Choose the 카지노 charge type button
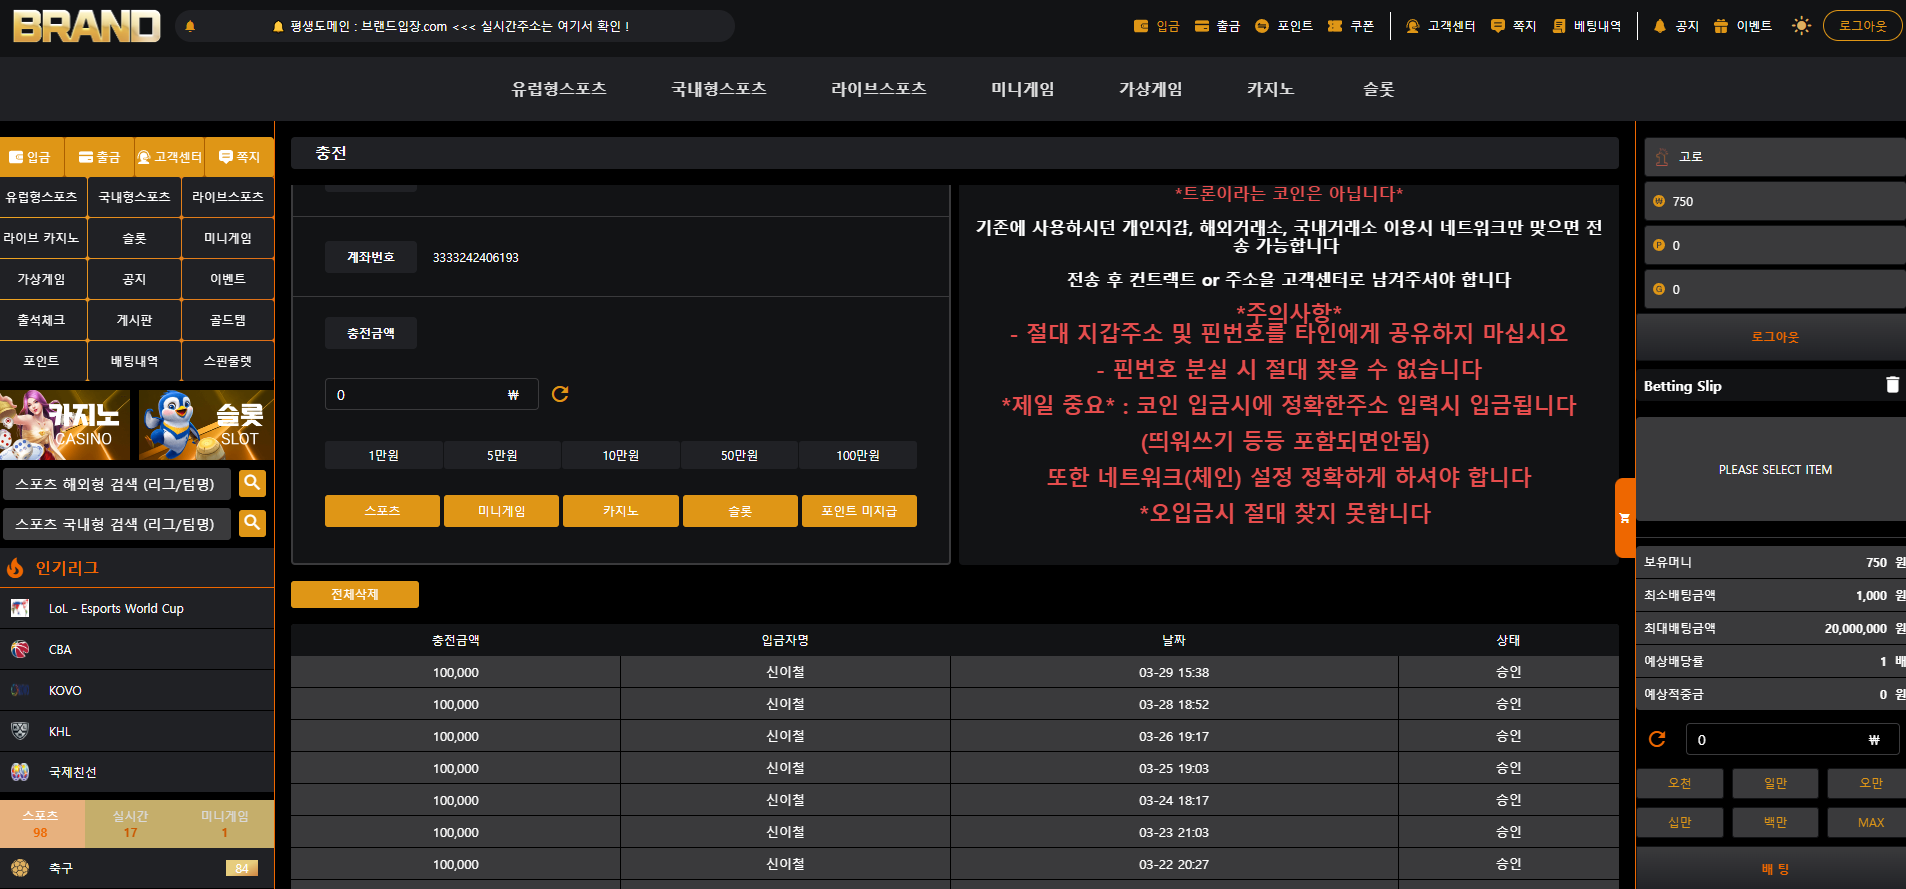 coord(620,511)
